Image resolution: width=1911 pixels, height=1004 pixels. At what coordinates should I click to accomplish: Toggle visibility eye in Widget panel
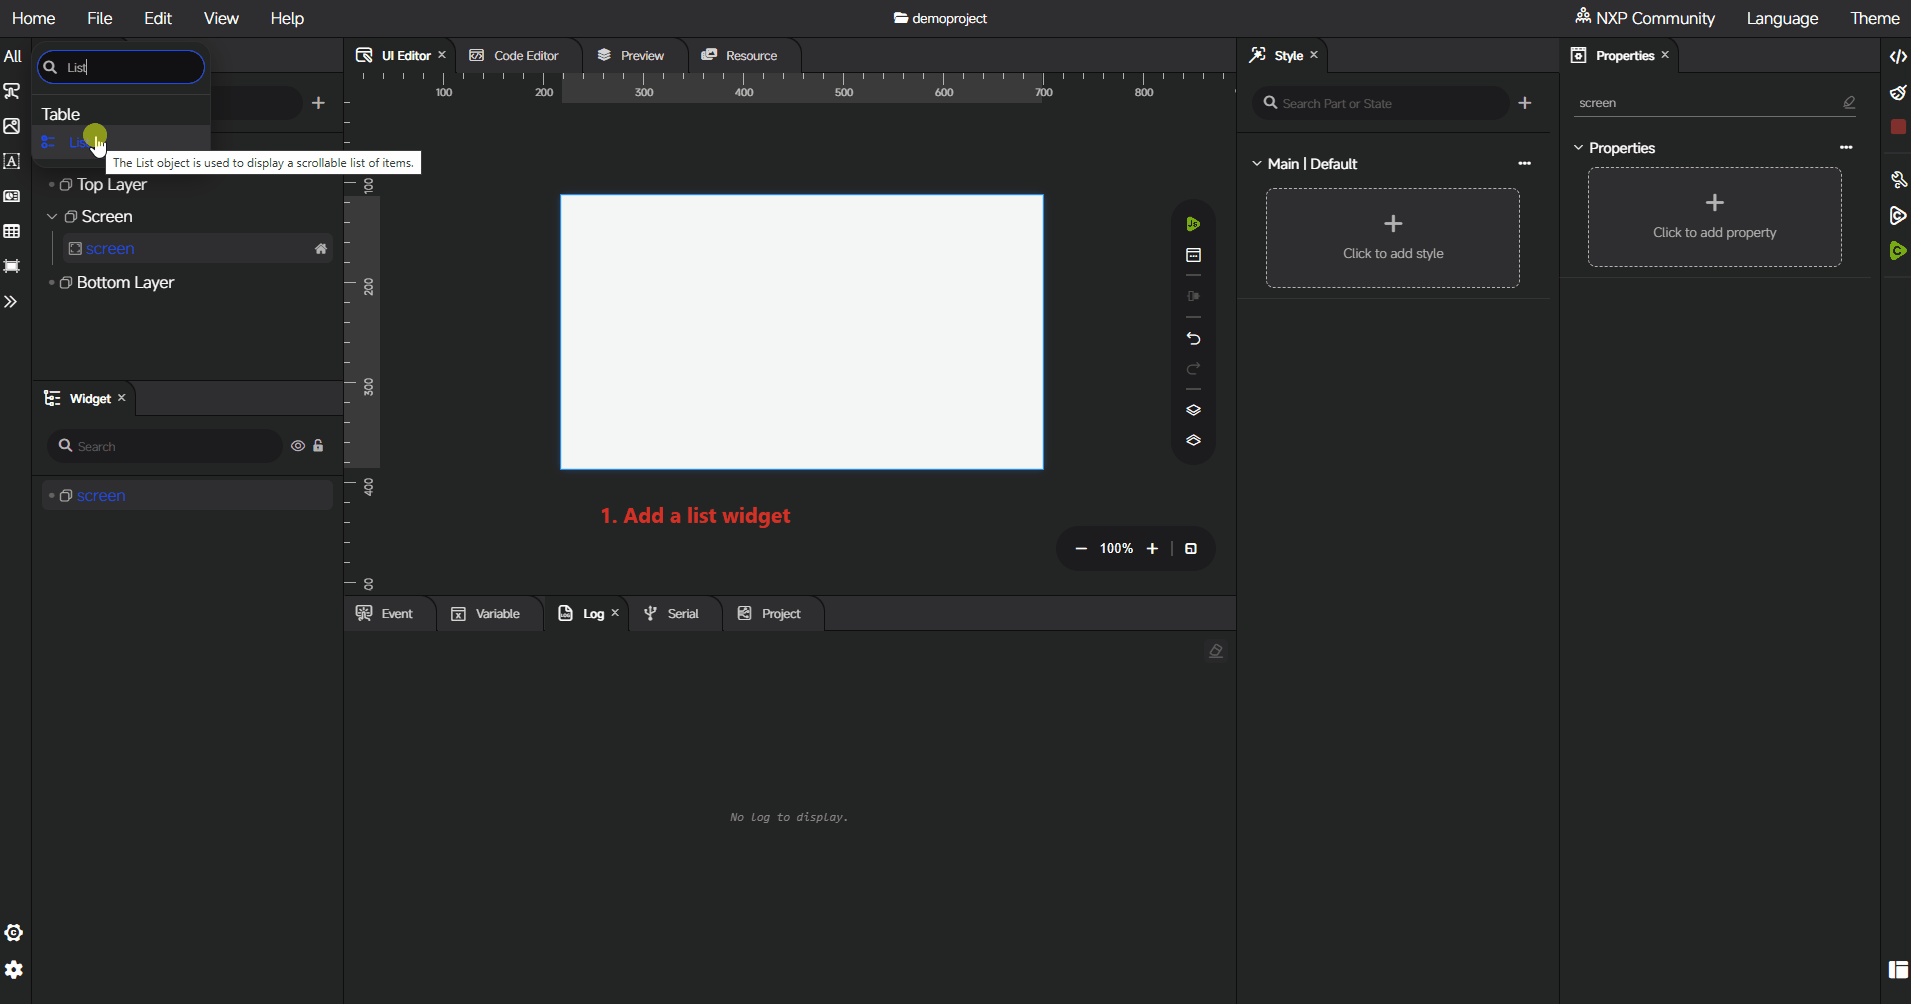pos(298,446)
